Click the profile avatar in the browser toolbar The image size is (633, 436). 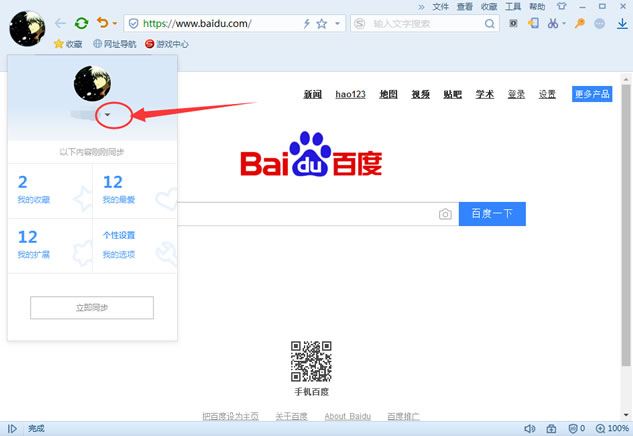point(27,28)
